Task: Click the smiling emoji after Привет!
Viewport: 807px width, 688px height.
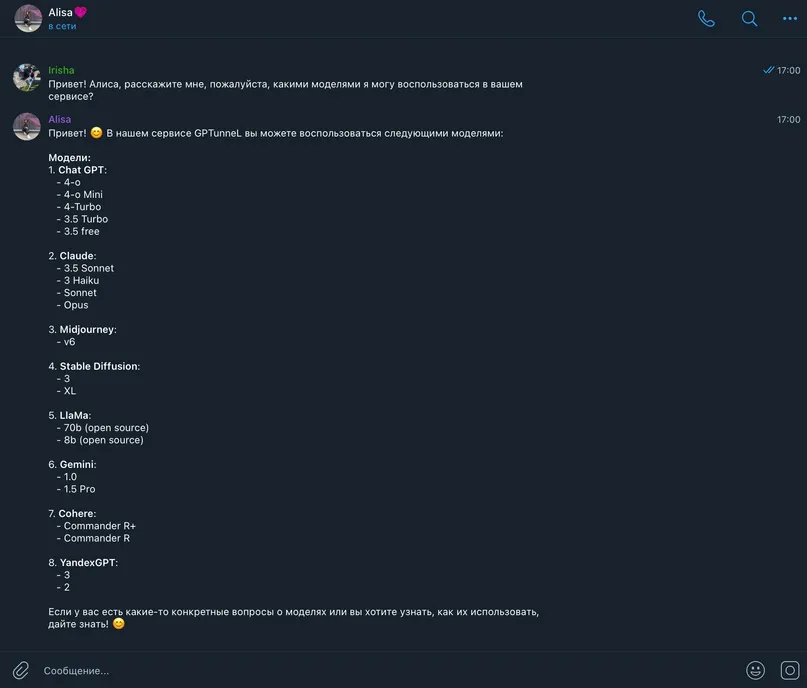Action: [96, 133]
